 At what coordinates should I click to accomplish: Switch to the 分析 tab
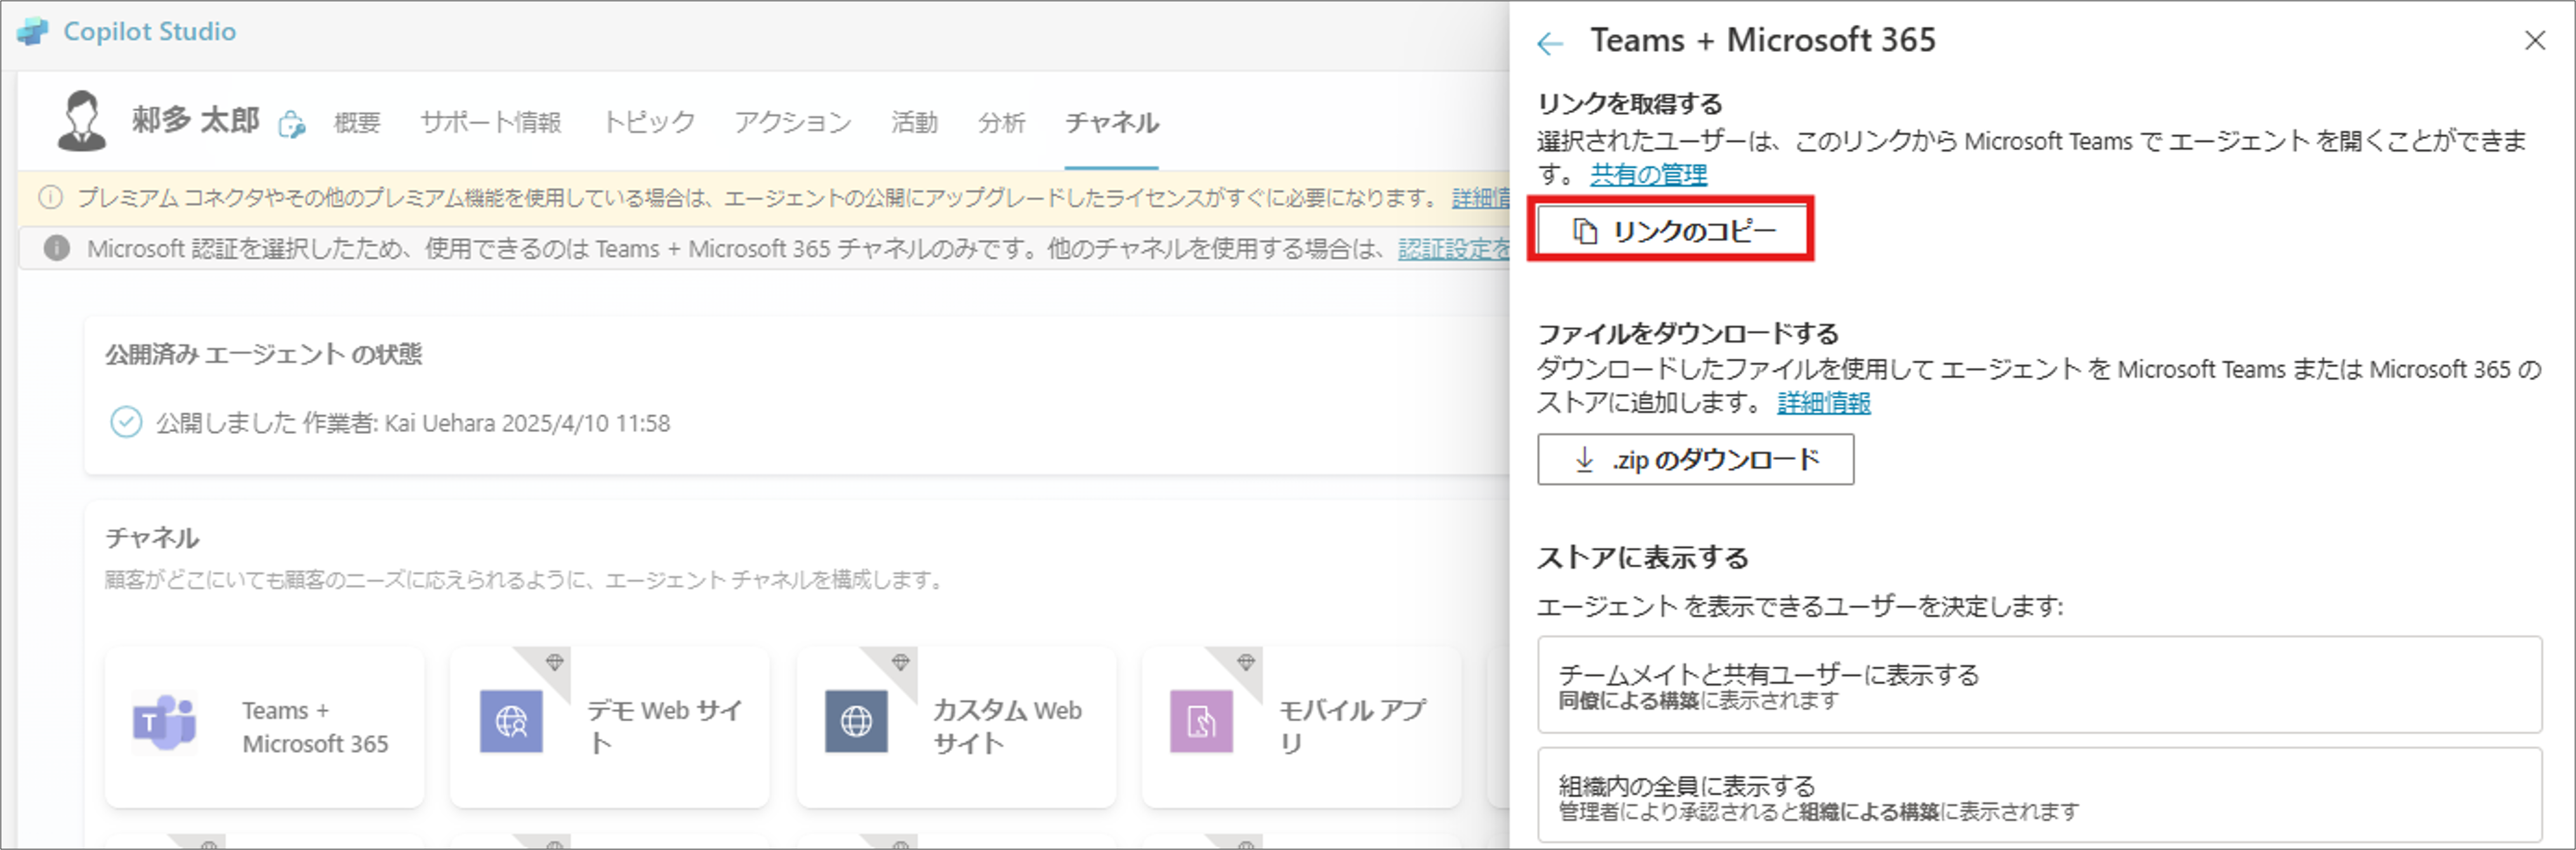[x=1001, y=122]
